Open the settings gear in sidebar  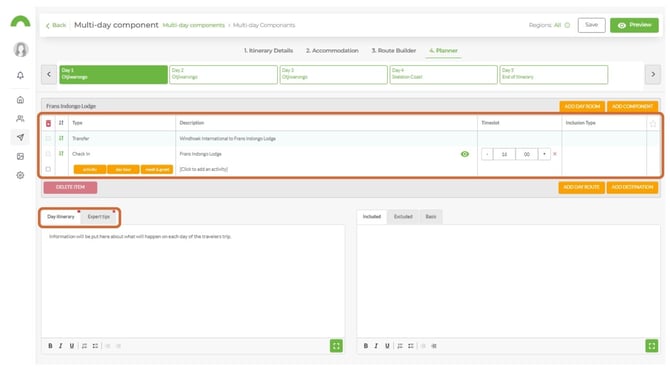pyautogui.click(x=20, y=175)
